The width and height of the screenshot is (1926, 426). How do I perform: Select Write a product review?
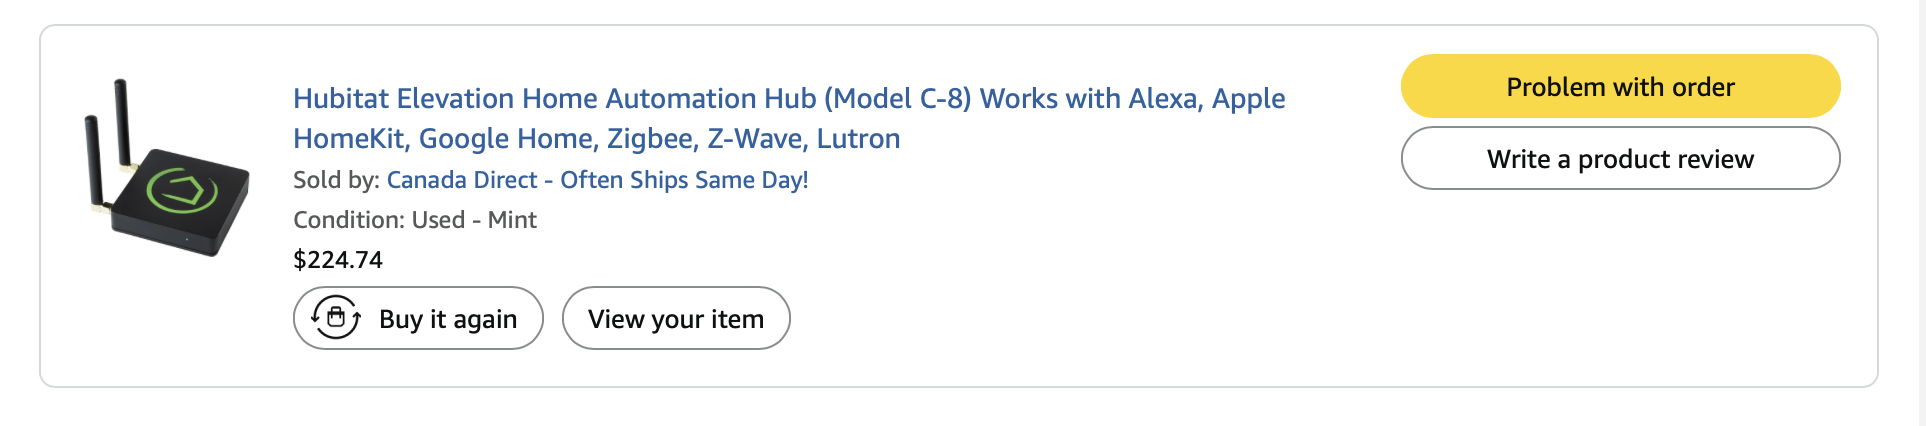pyautogui.click(x=1620, y=158)
